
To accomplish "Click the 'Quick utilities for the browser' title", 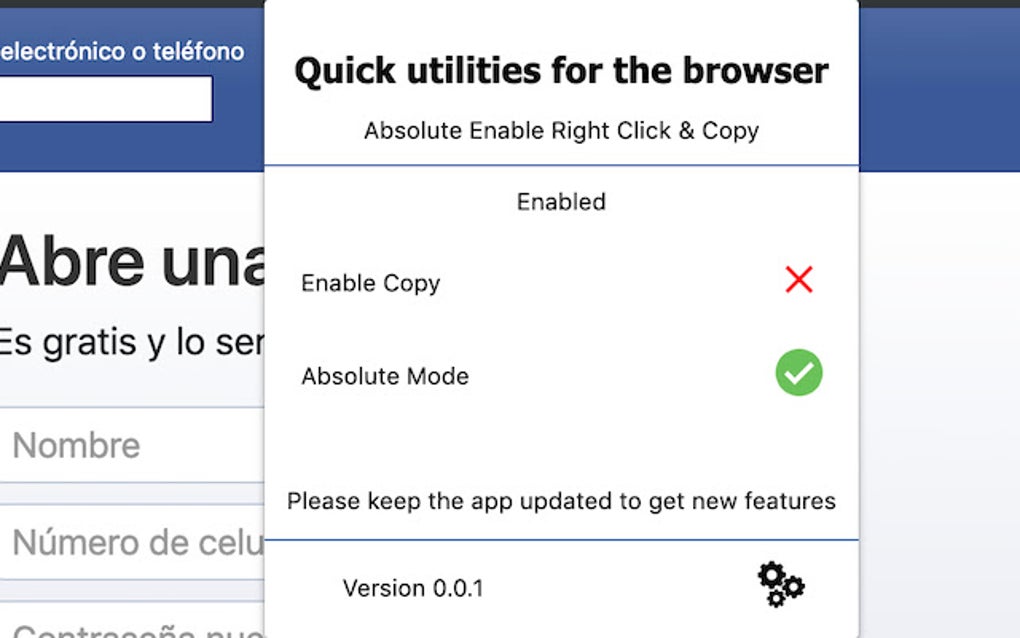I will [561, 71].
